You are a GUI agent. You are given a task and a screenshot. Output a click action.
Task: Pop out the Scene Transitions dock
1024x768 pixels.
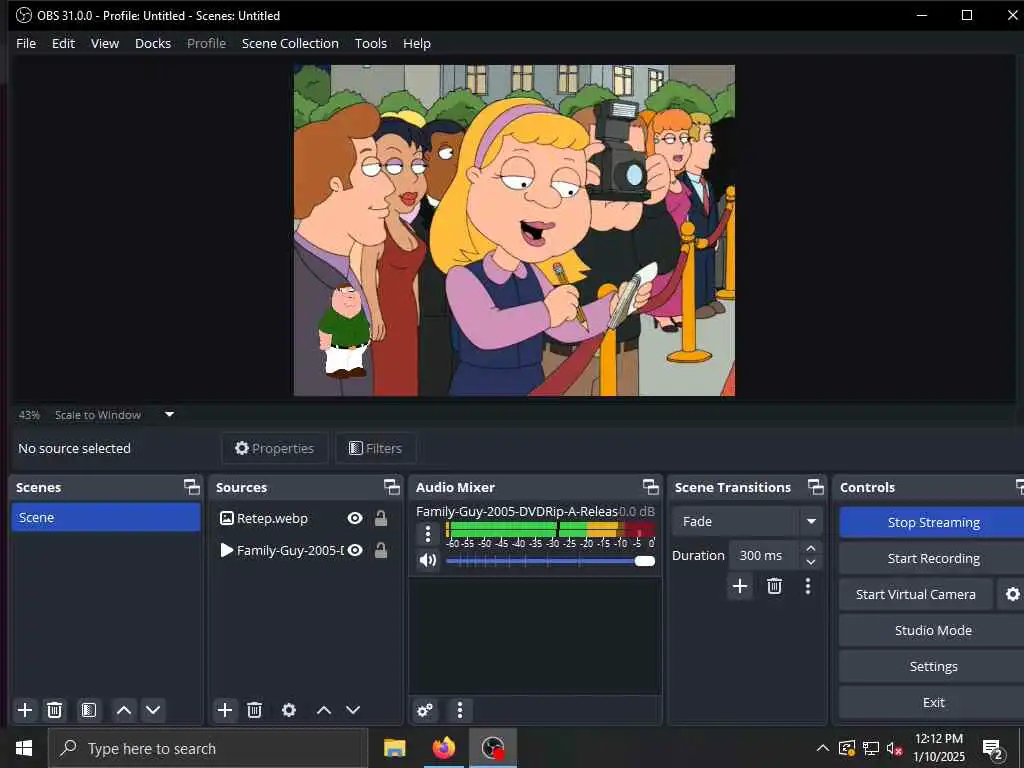pos(816,487)
